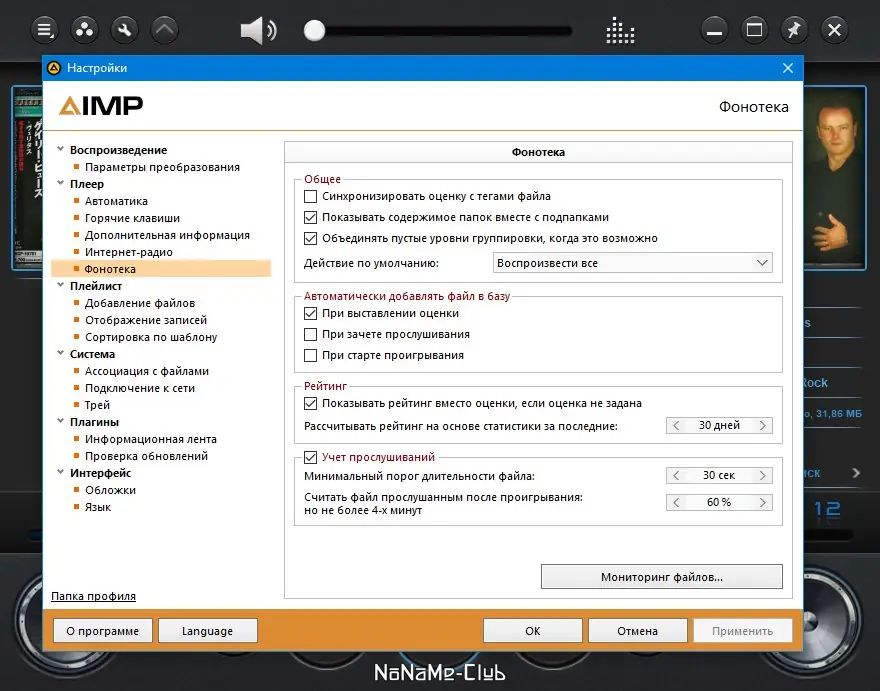Open Горячие клавиши settings page

point(132,218)
